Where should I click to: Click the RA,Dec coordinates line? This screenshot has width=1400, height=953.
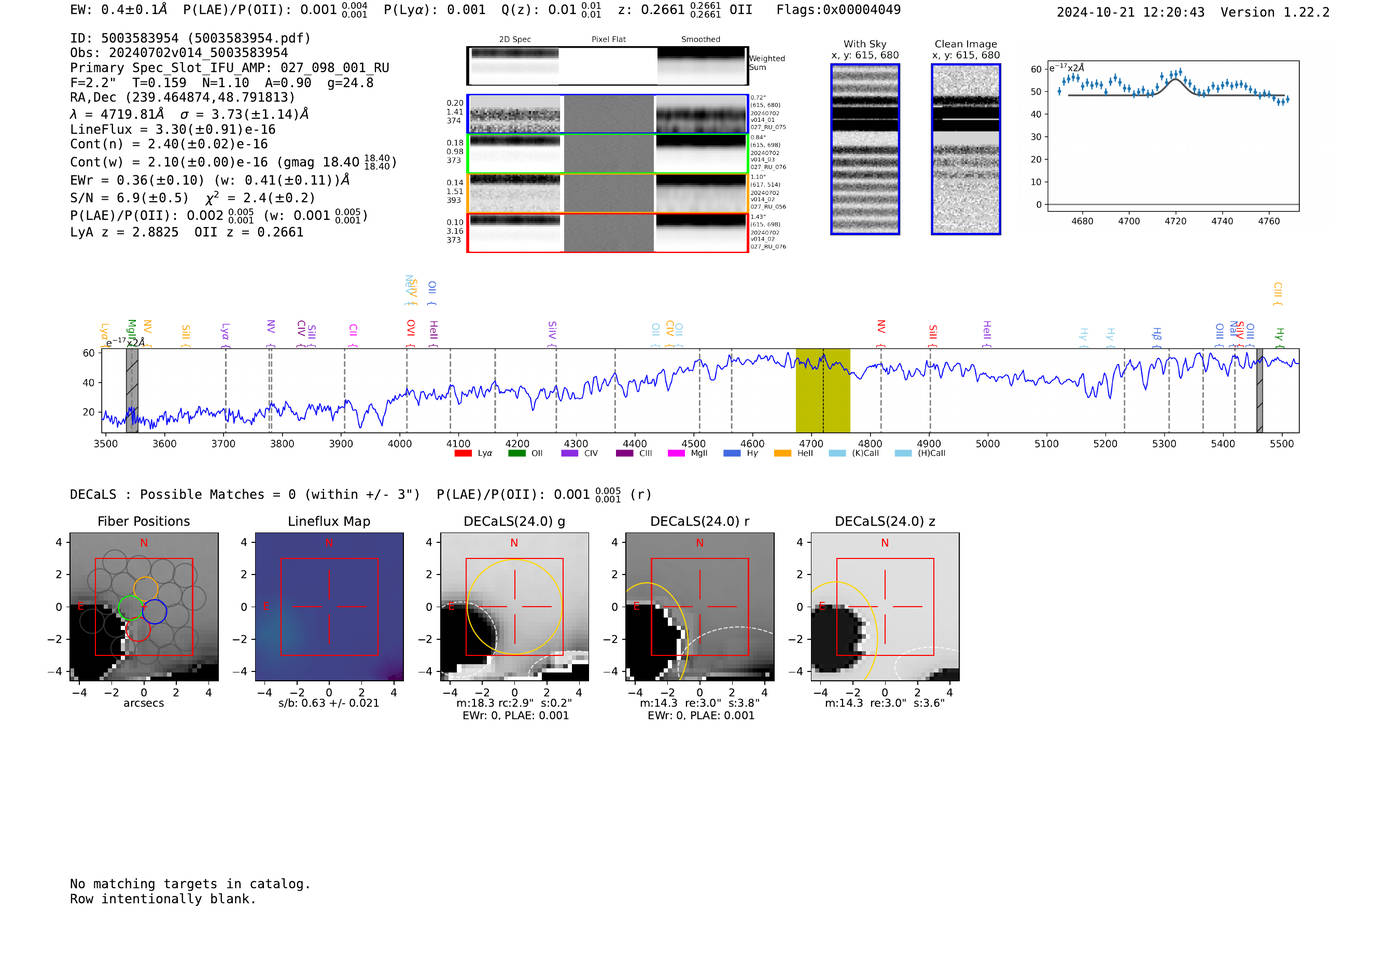[182, 98]
